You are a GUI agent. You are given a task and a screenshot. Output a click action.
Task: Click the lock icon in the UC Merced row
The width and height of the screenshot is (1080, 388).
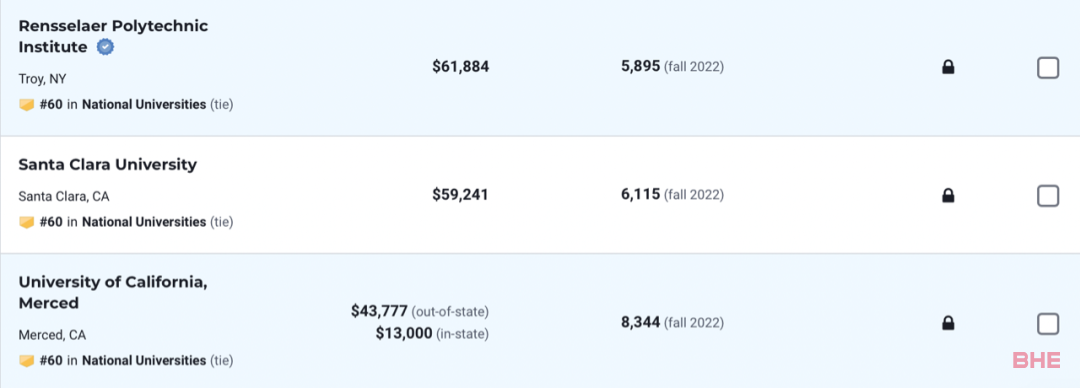(x=948, y=323)
